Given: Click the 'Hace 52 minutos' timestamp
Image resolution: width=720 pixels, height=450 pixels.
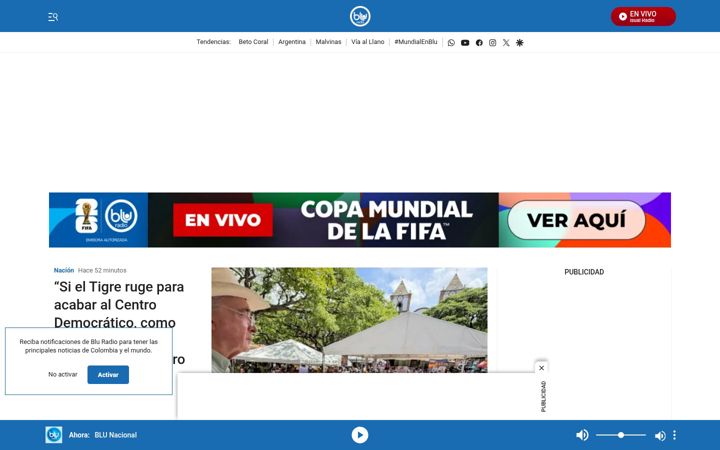Looking at the screenshot, I should (102, 270).
